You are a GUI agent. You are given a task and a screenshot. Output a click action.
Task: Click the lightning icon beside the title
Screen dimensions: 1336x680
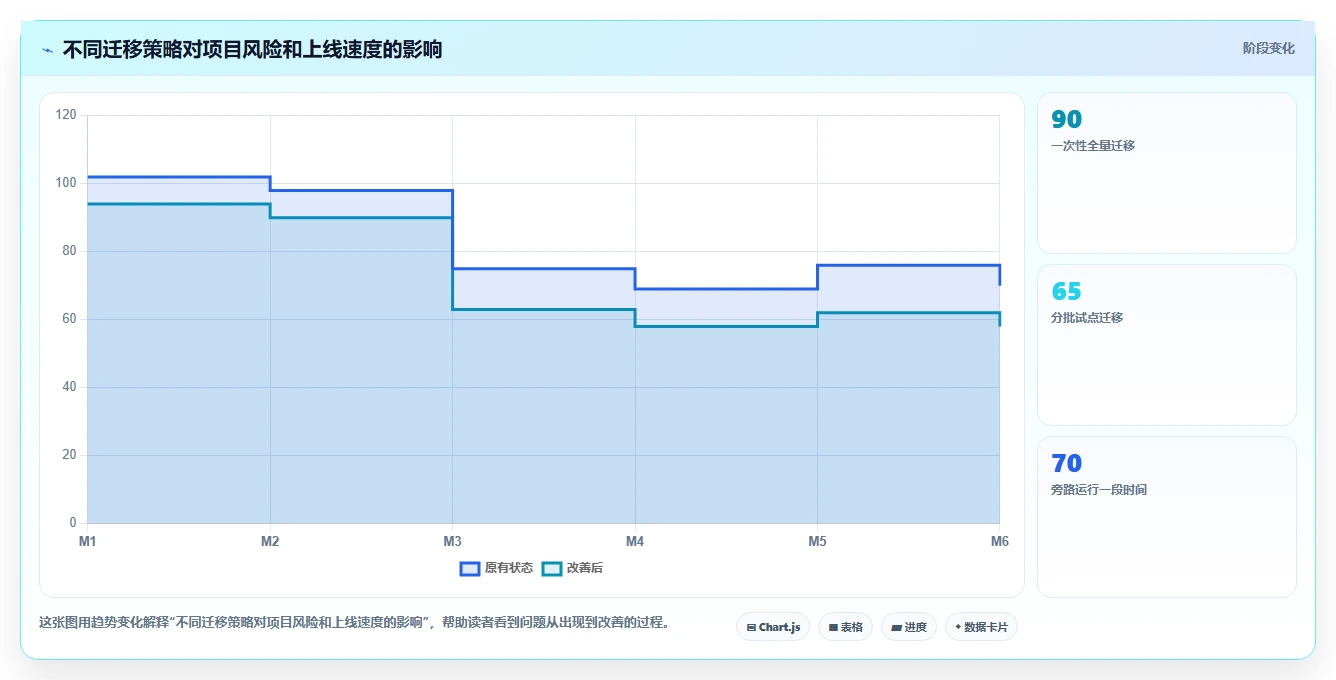pyautogui.click(x=47, y=50)
